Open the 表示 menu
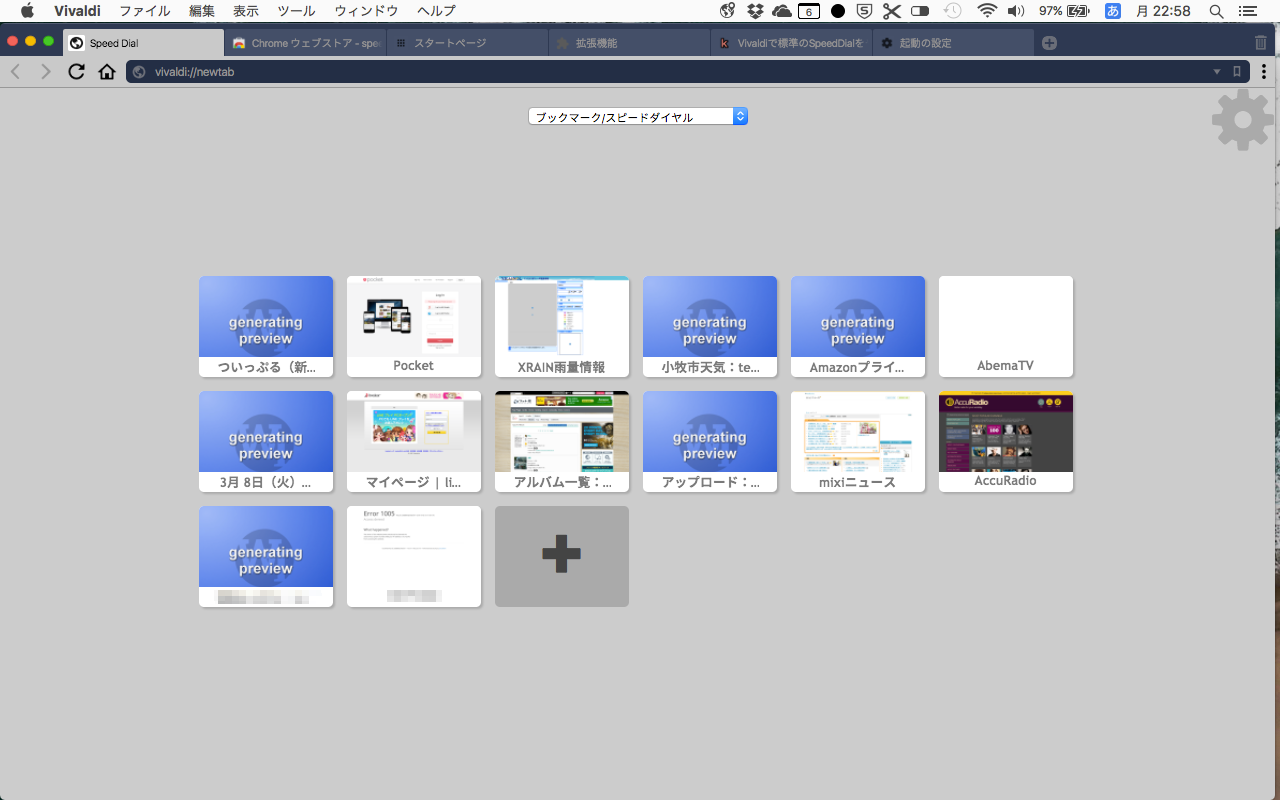 246,11
